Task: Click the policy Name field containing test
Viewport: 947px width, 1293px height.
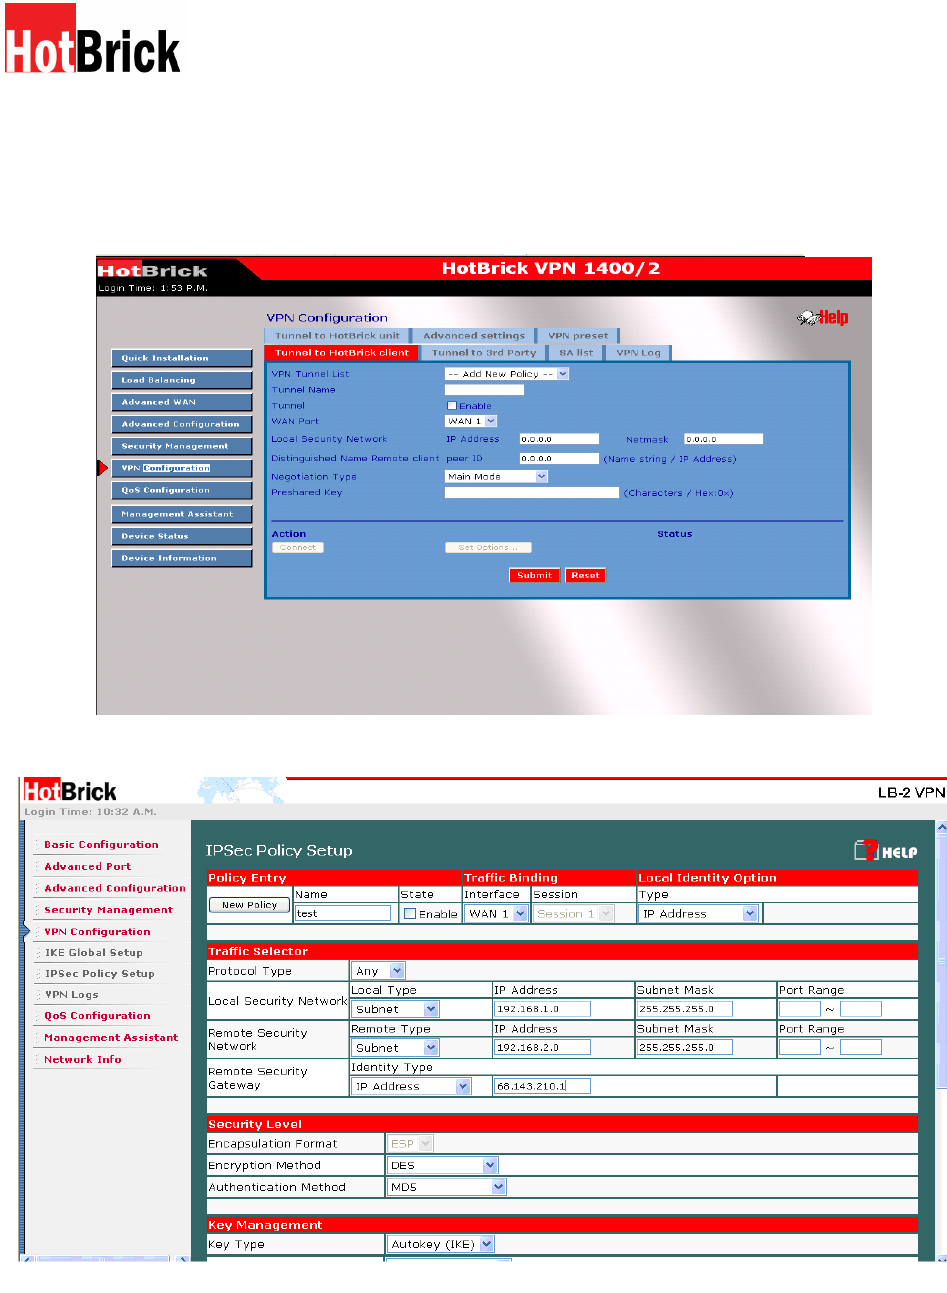Action: point(343,913)
